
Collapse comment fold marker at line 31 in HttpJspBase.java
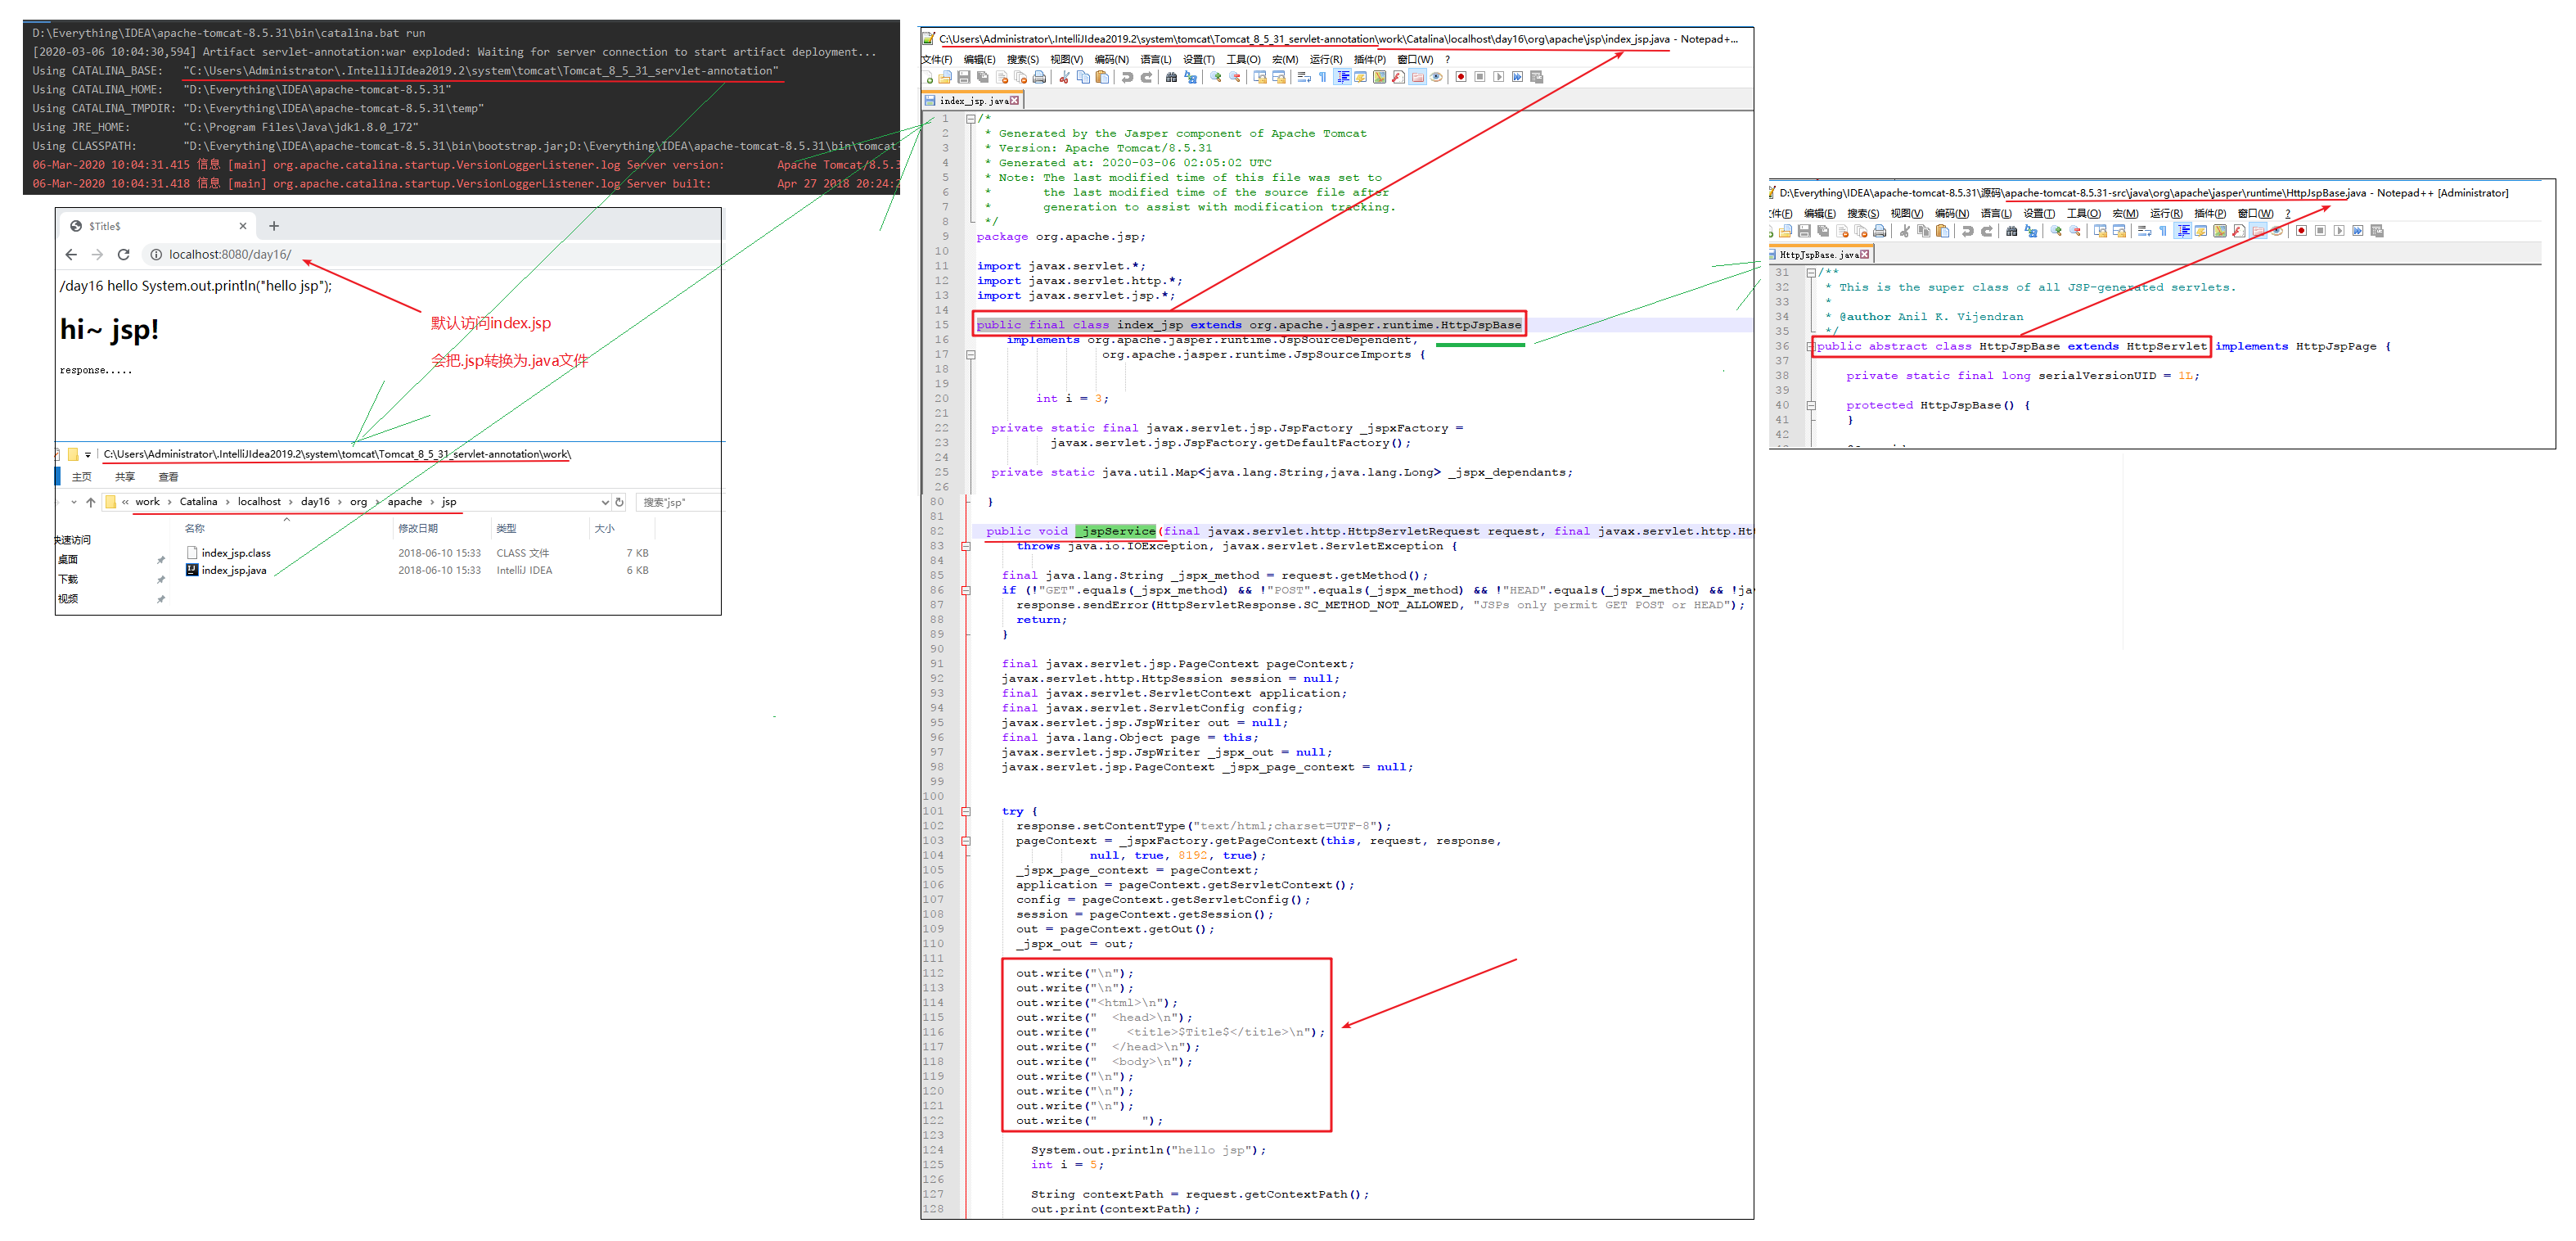[1811, 272]
